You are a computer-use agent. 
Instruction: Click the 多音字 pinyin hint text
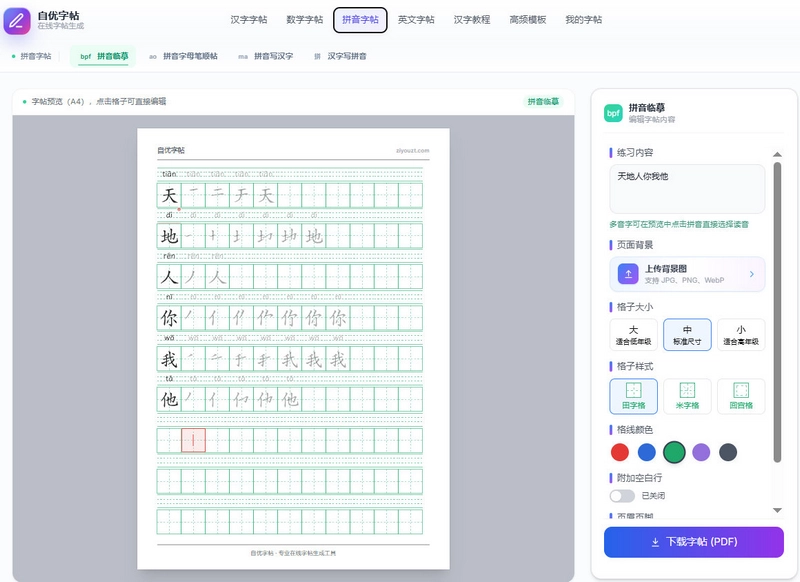click(x=679, y=224)
